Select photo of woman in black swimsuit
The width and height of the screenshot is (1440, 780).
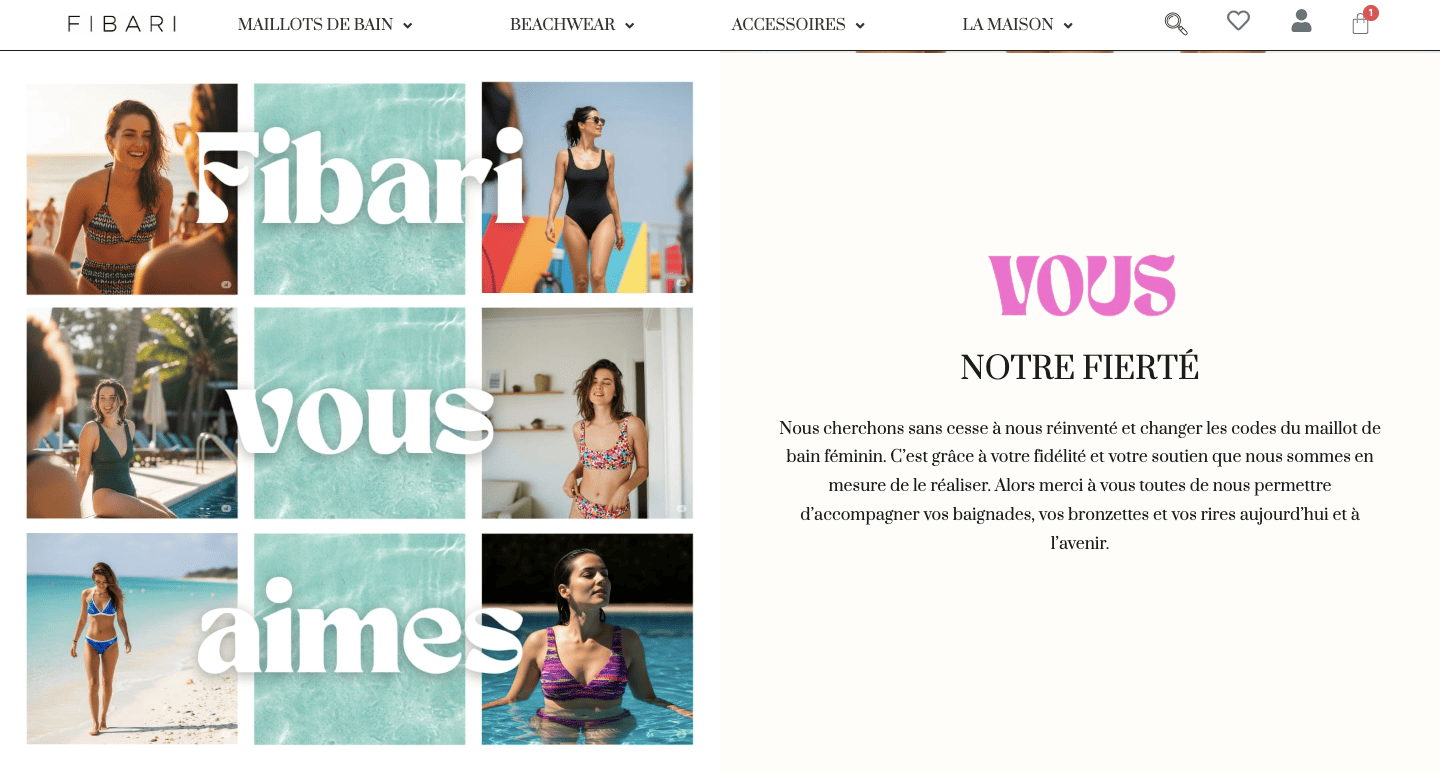[587, 188]
